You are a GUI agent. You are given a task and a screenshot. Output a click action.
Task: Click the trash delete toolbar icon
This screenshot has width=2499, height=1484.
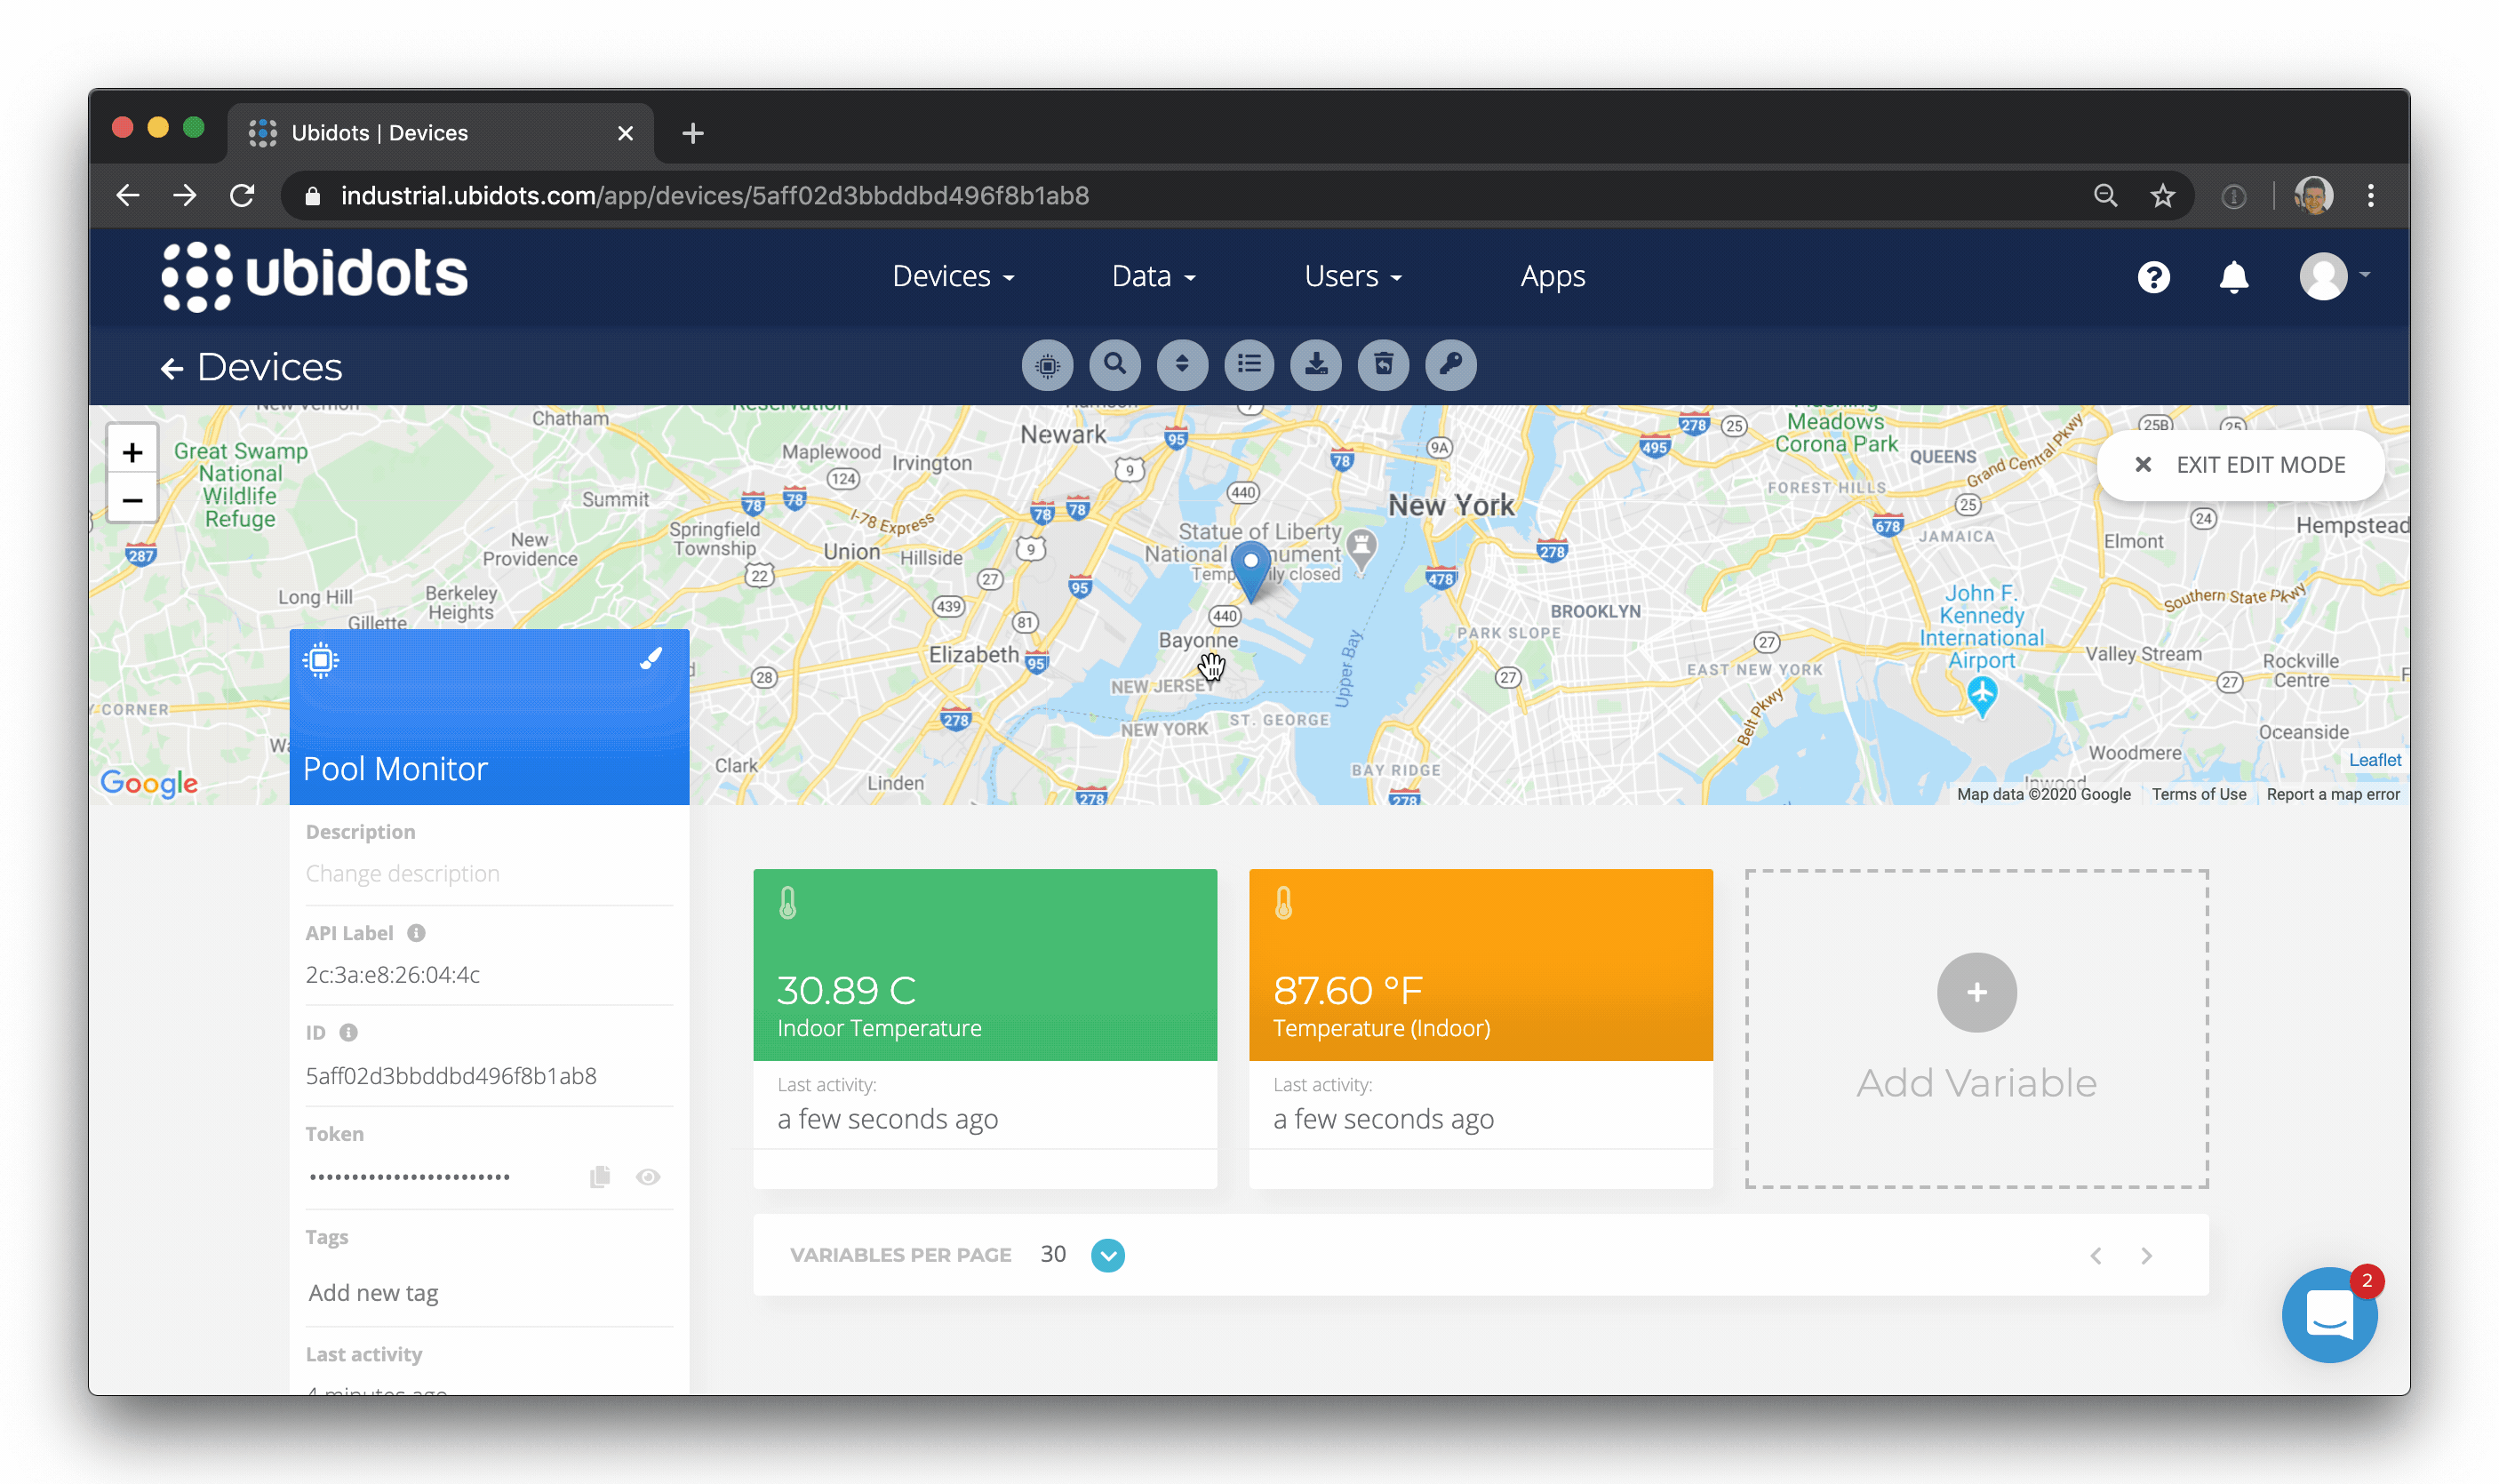[x=1383, y=365]
